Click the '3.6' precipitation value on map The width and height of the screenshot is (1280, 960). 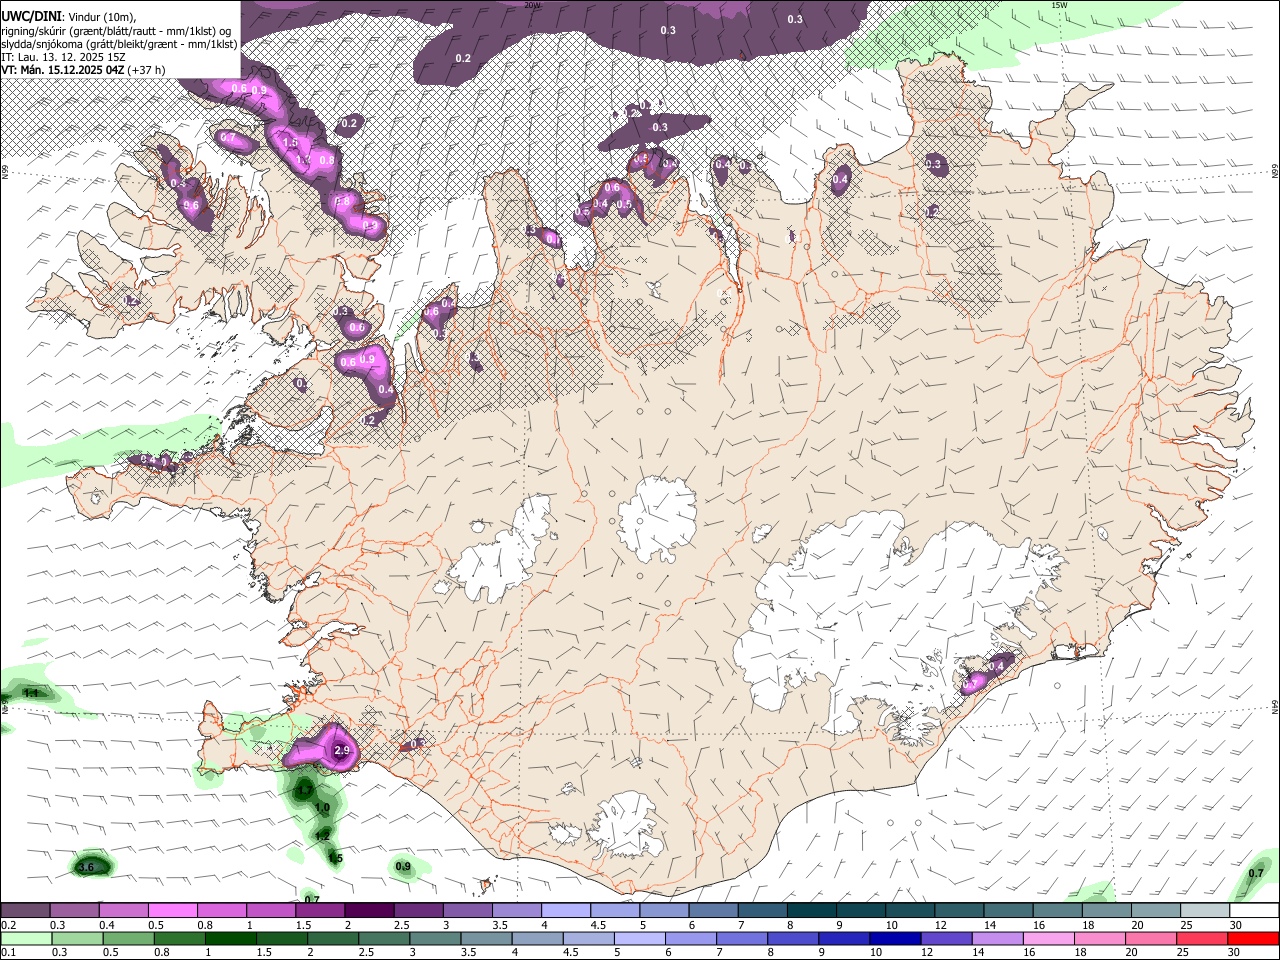86,867
